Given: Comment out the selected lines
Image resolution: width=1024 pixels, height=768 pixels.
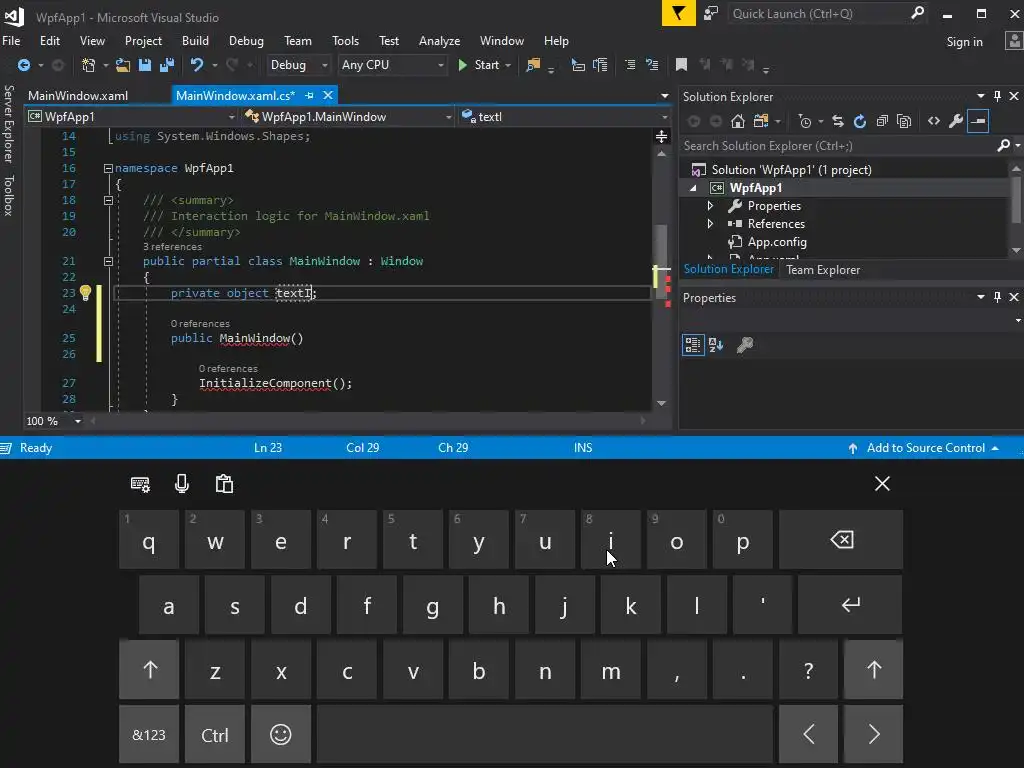Looking at the screenshot, I should click(x=630, y=65).
